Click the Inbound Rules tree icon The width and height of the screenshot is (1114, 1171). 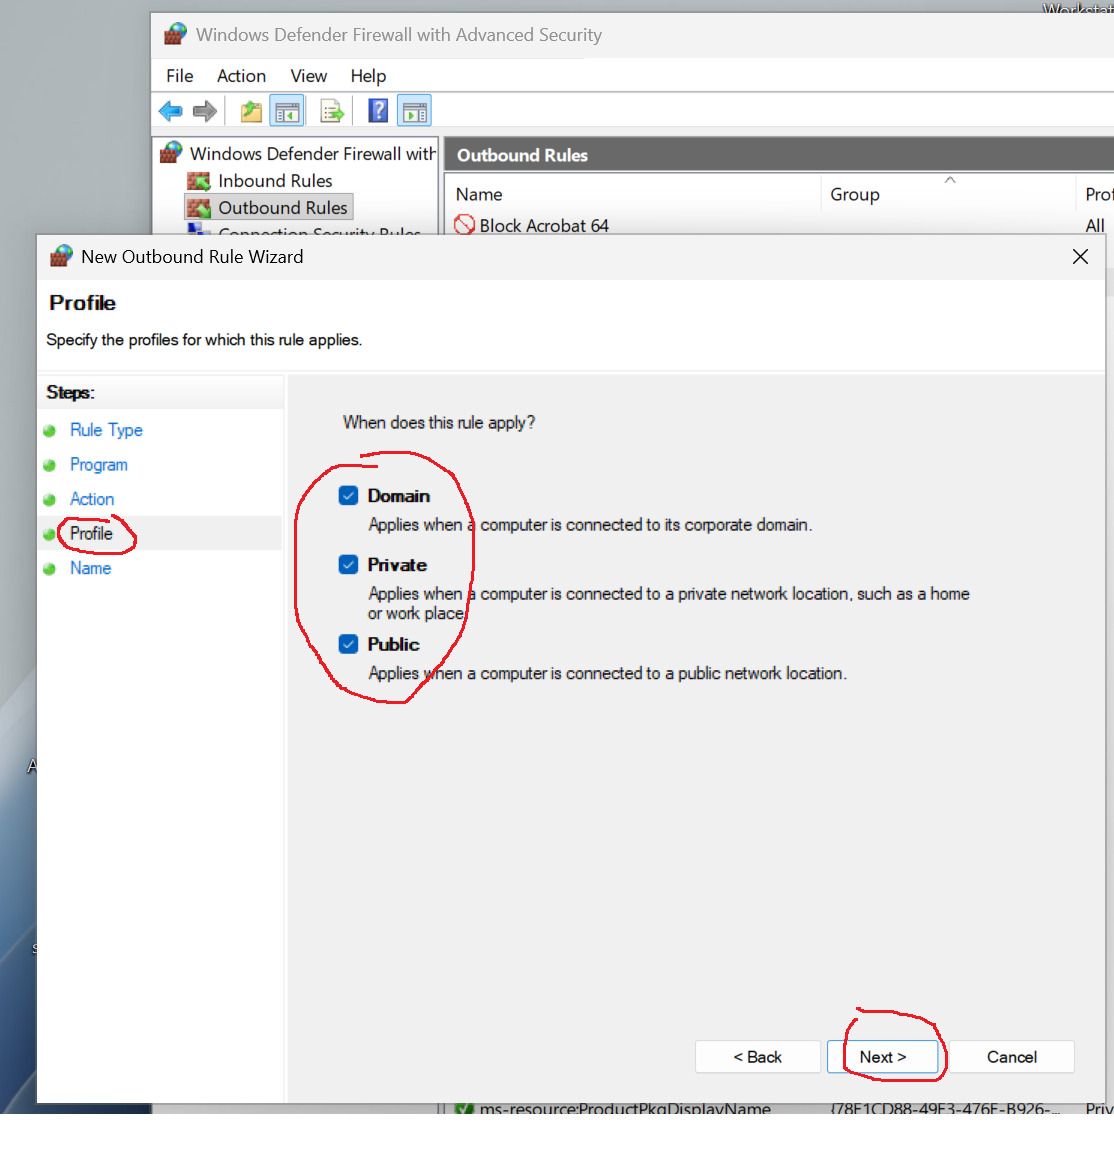(199, 181)
